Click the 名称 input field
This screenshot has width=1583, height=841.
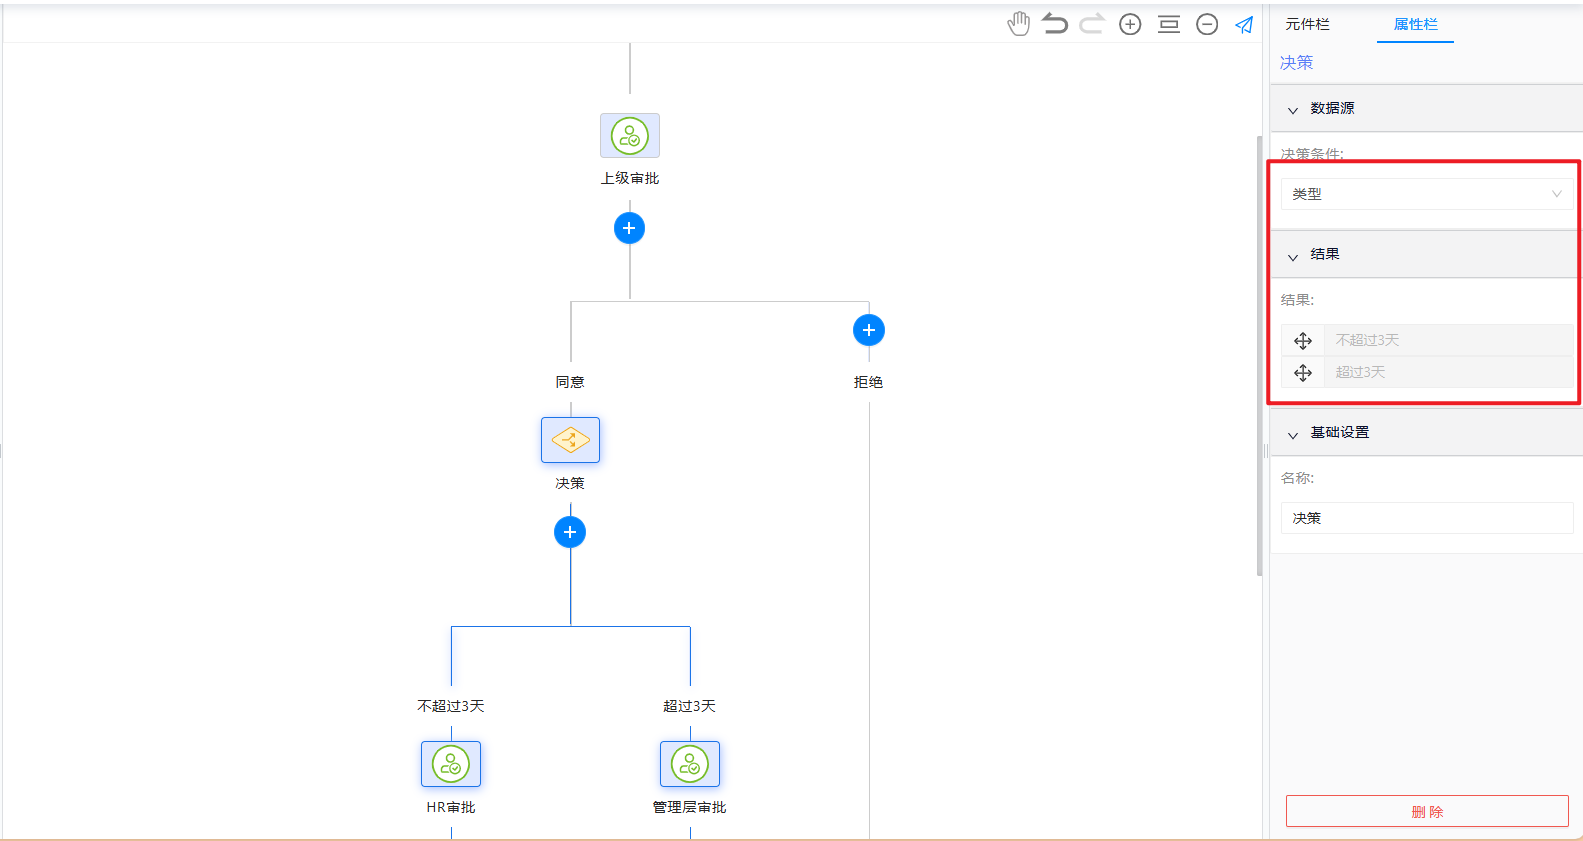coord(1427,518)
